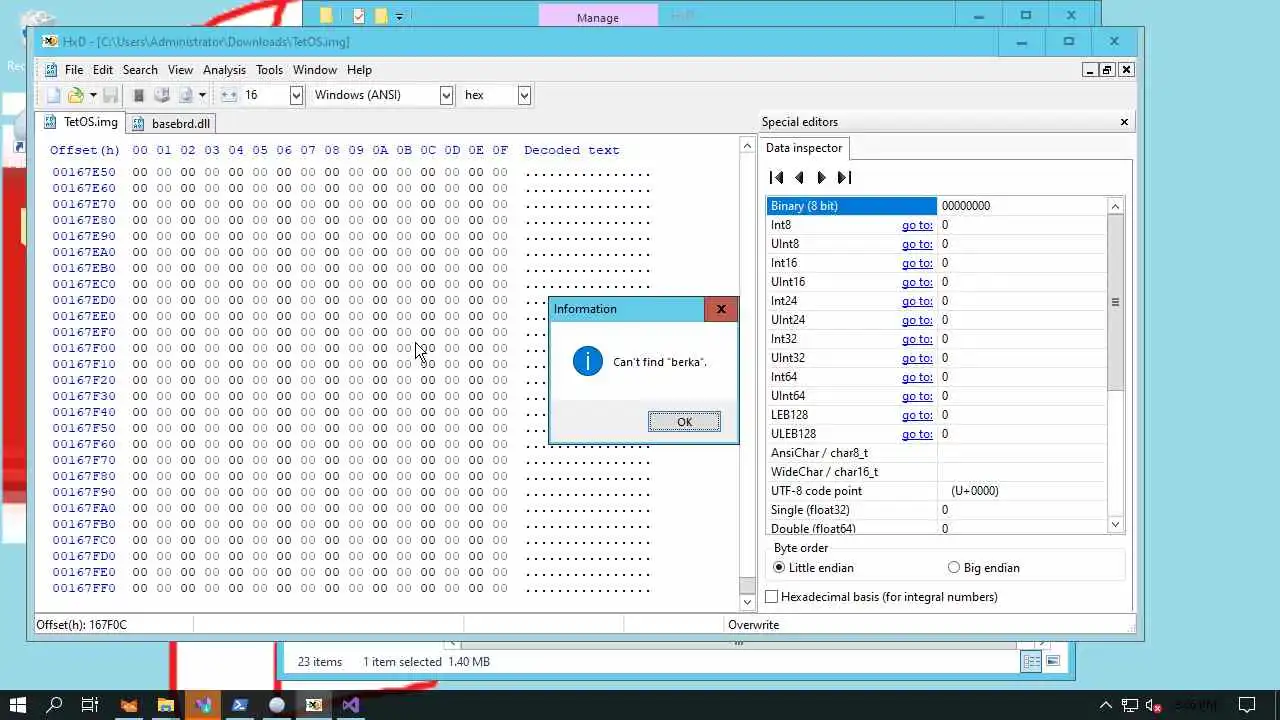The height and width of the screenshot is (720, 1280).
Task: Open the hex offset base dropdown
Action: (524, 95)
